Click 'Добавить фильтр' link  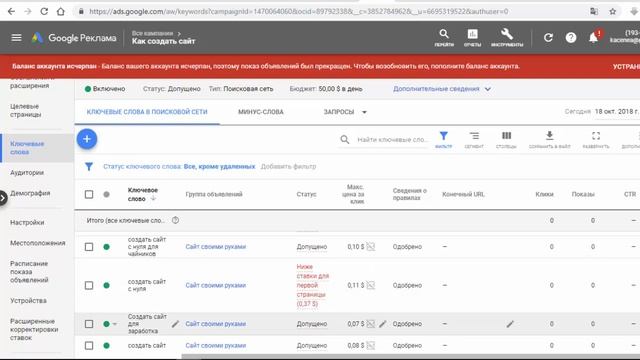pyautogui.click(x=288, y=167)
